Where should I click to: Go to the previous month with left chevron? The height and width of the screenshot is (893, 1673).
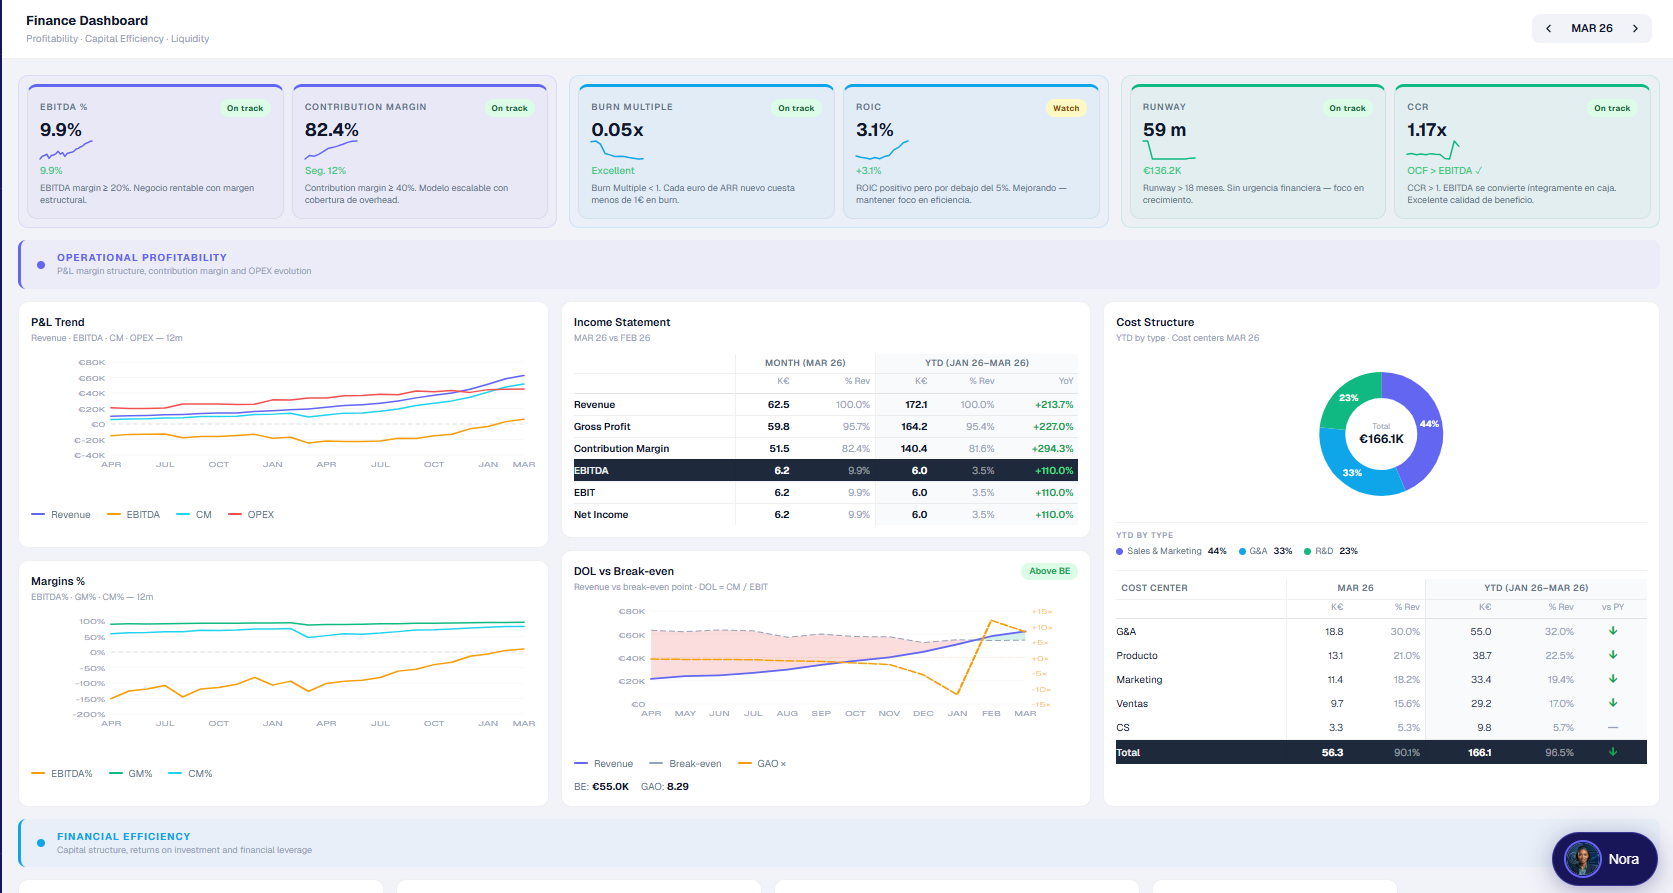(x=1548, y=28)
